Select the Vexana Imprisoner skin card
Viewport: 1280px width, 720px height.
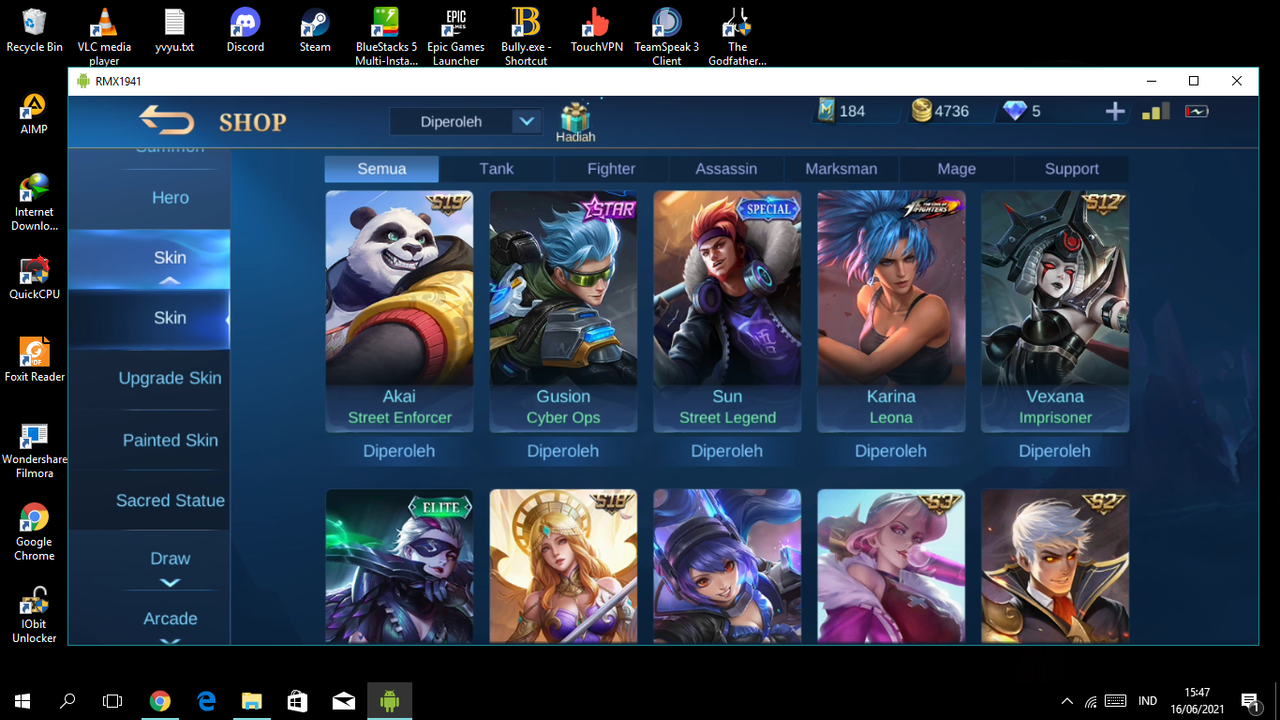point(1055,311)
